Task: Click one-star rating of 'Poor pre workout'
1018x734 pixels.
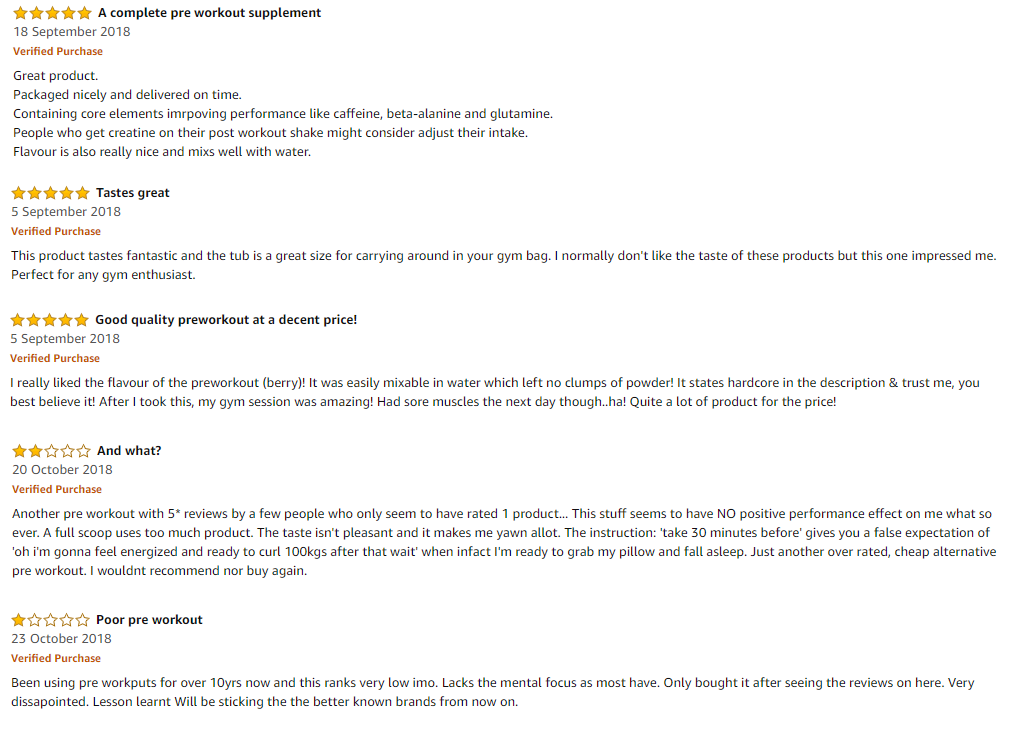Action: pos(51,620)
